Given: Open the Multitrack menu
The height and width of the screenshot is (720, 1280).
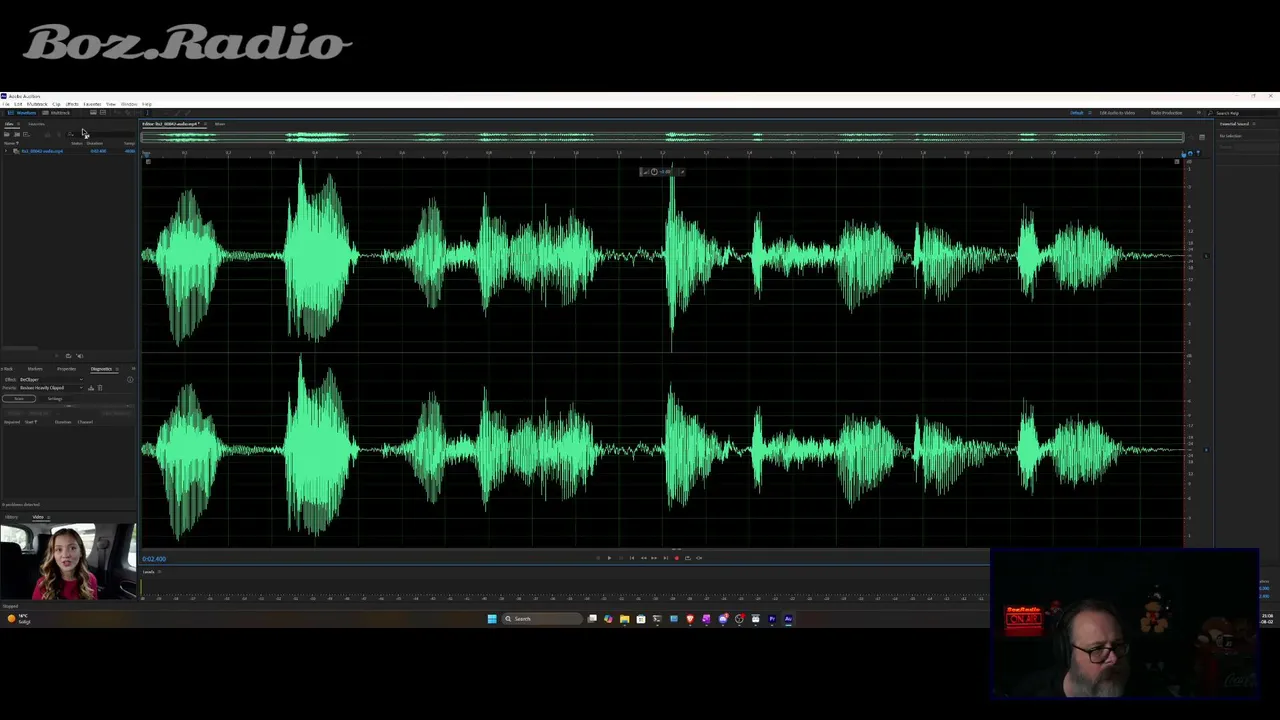Looking at the screenshot, I should [37, 104].
